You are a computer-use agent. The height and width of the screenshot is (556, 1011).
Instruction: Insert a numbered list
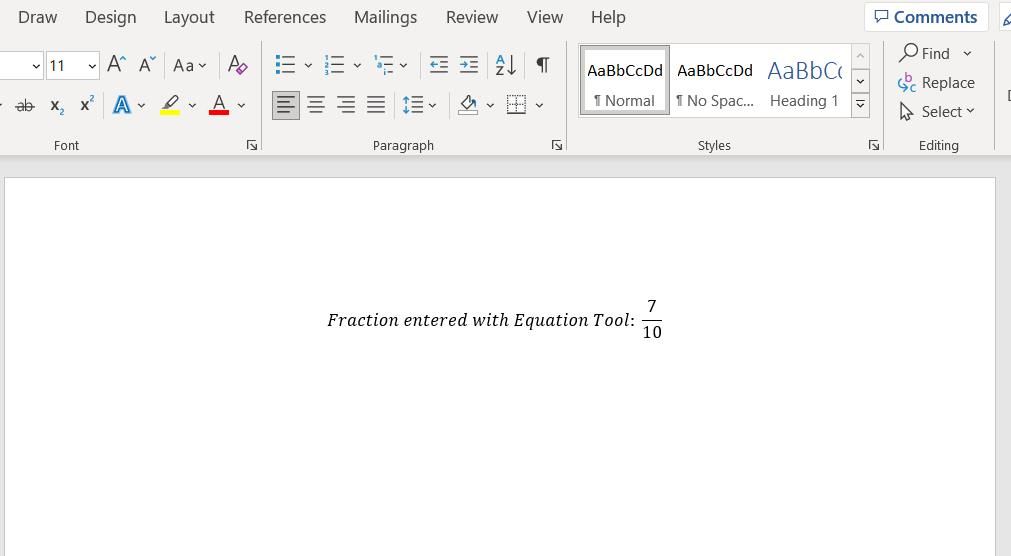(334, 65)
